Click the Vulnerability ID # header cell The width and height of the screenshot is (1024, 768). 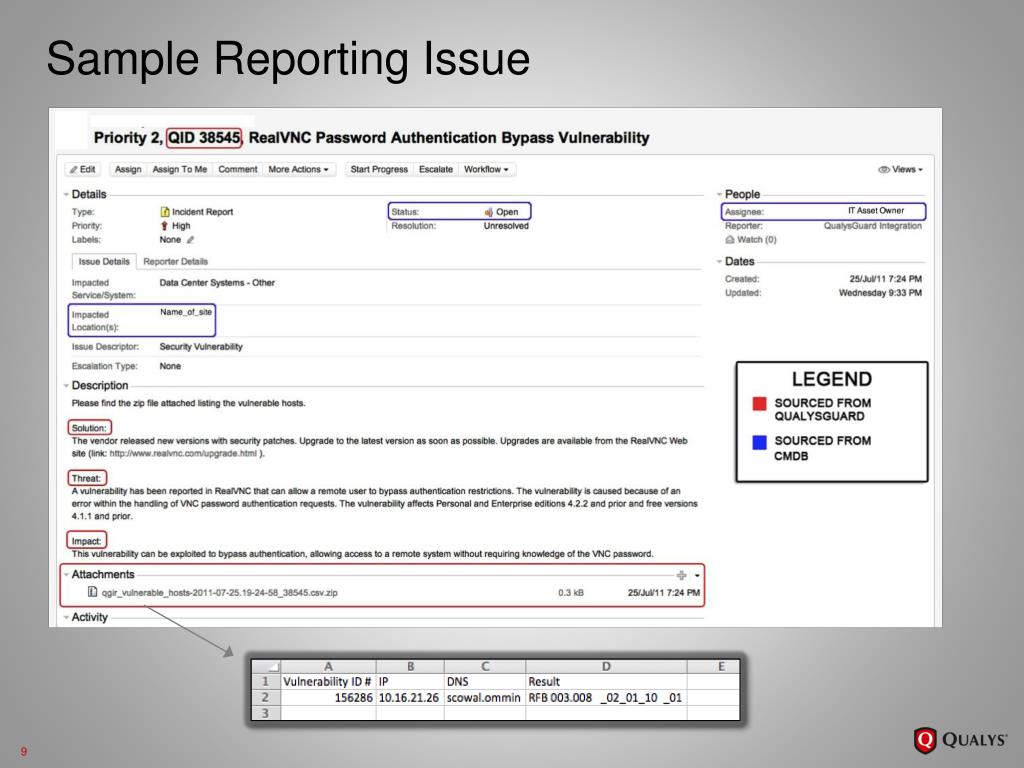pyautogui.click(x=328, y=681)
